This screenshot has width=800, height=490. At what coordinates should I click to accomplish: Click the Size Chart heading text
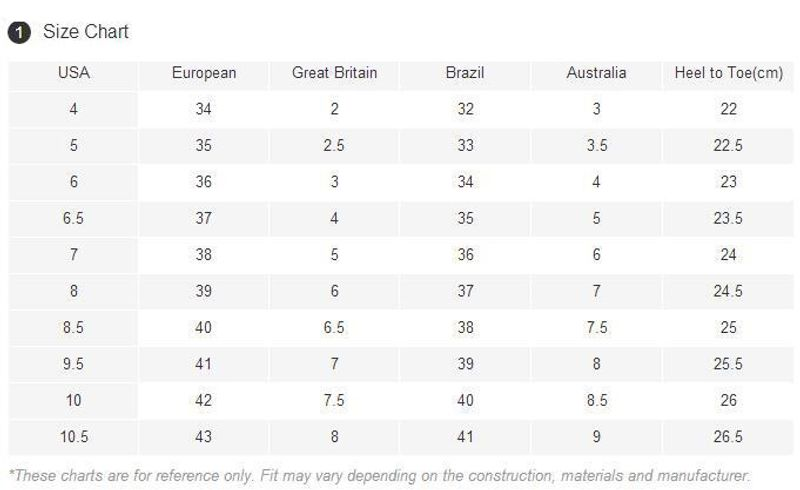point(86,32)
